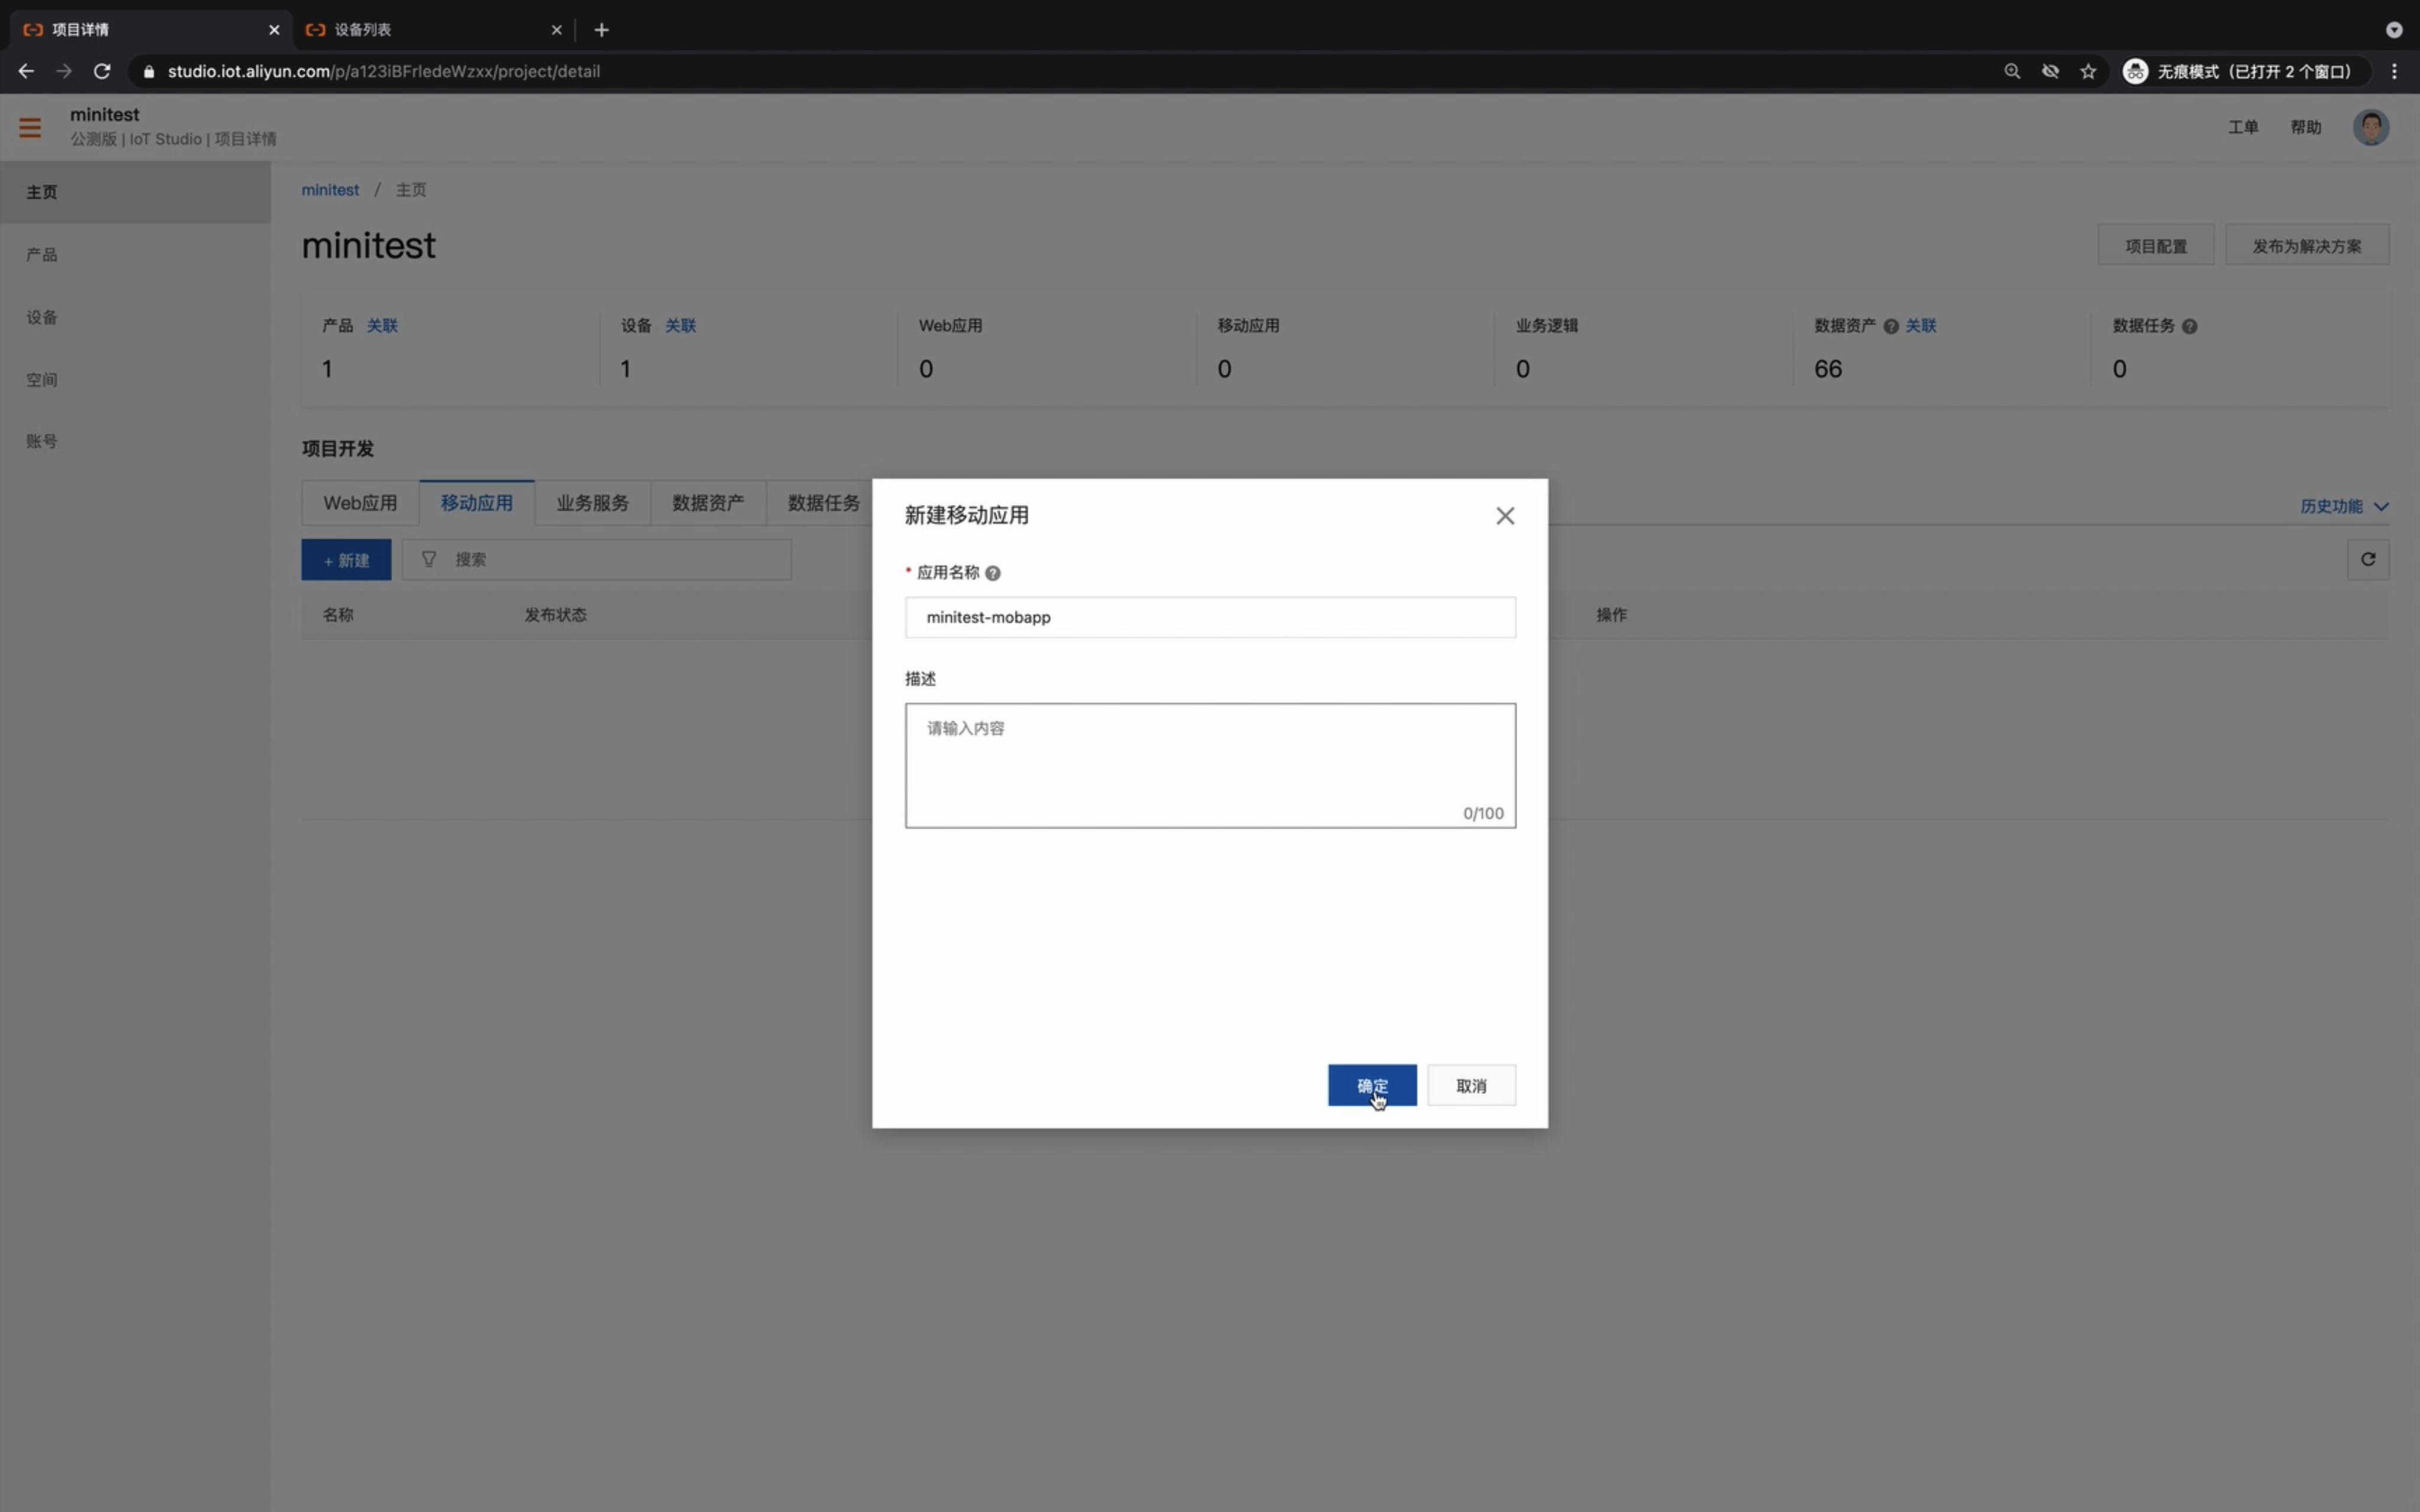Click help icon next to 数据任务

pos(2189,326)
